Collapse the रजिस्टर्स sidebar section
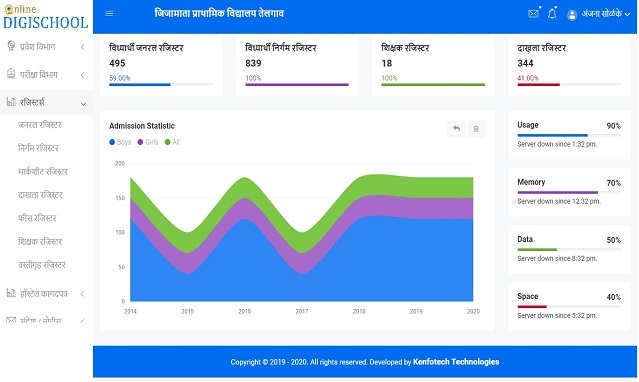Image resolution: width=639 pixels, height=382 pixels. click(x=46, y=102)
